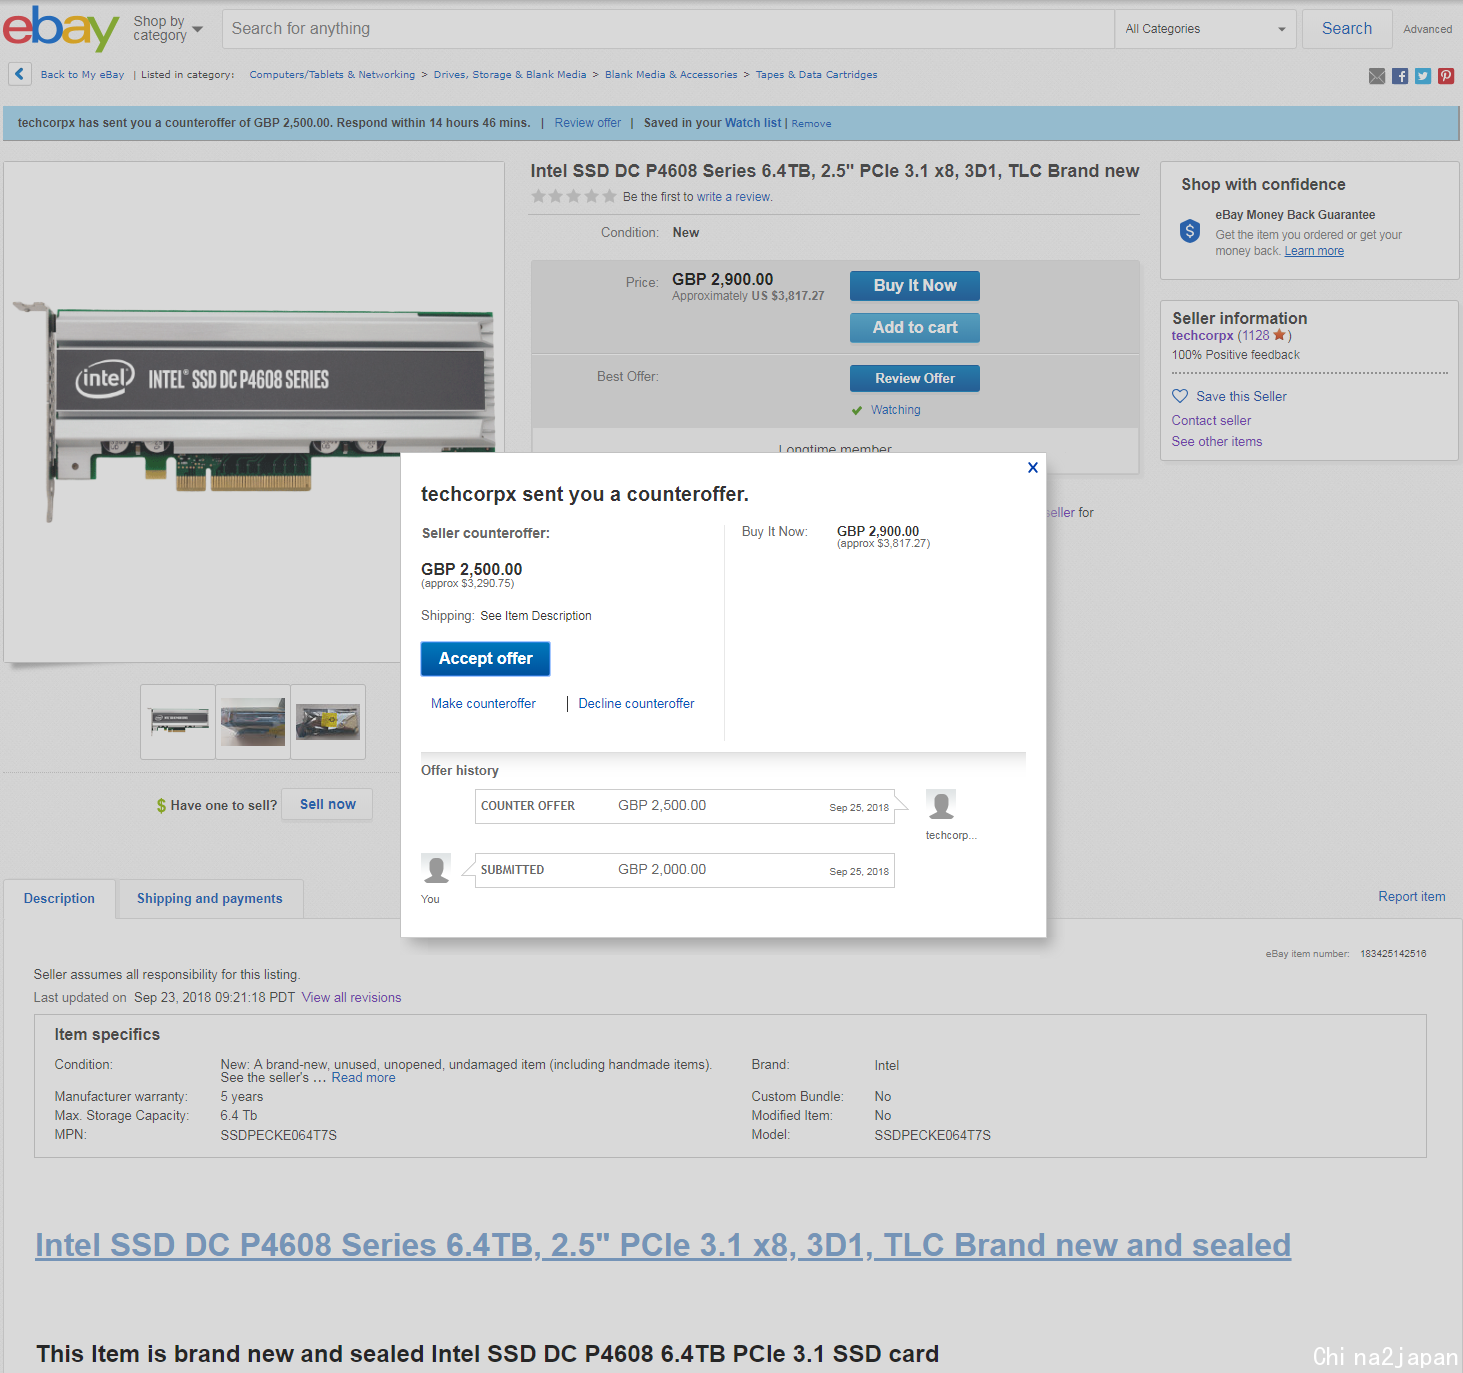Open seller feedback score 1128

(x=1255, y=335)
